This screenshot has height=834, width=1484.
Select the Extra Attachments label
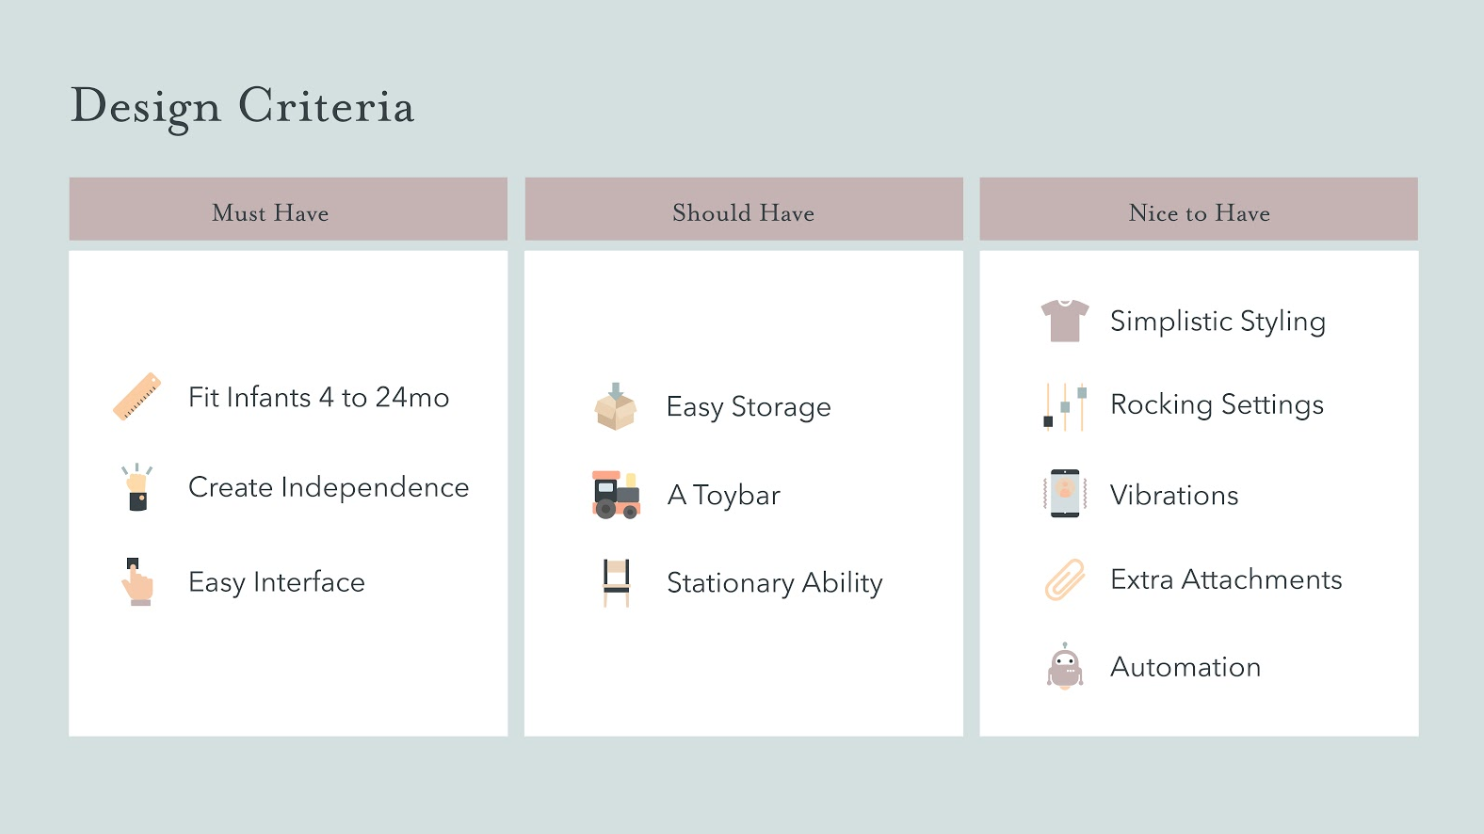click(1226, 580)
